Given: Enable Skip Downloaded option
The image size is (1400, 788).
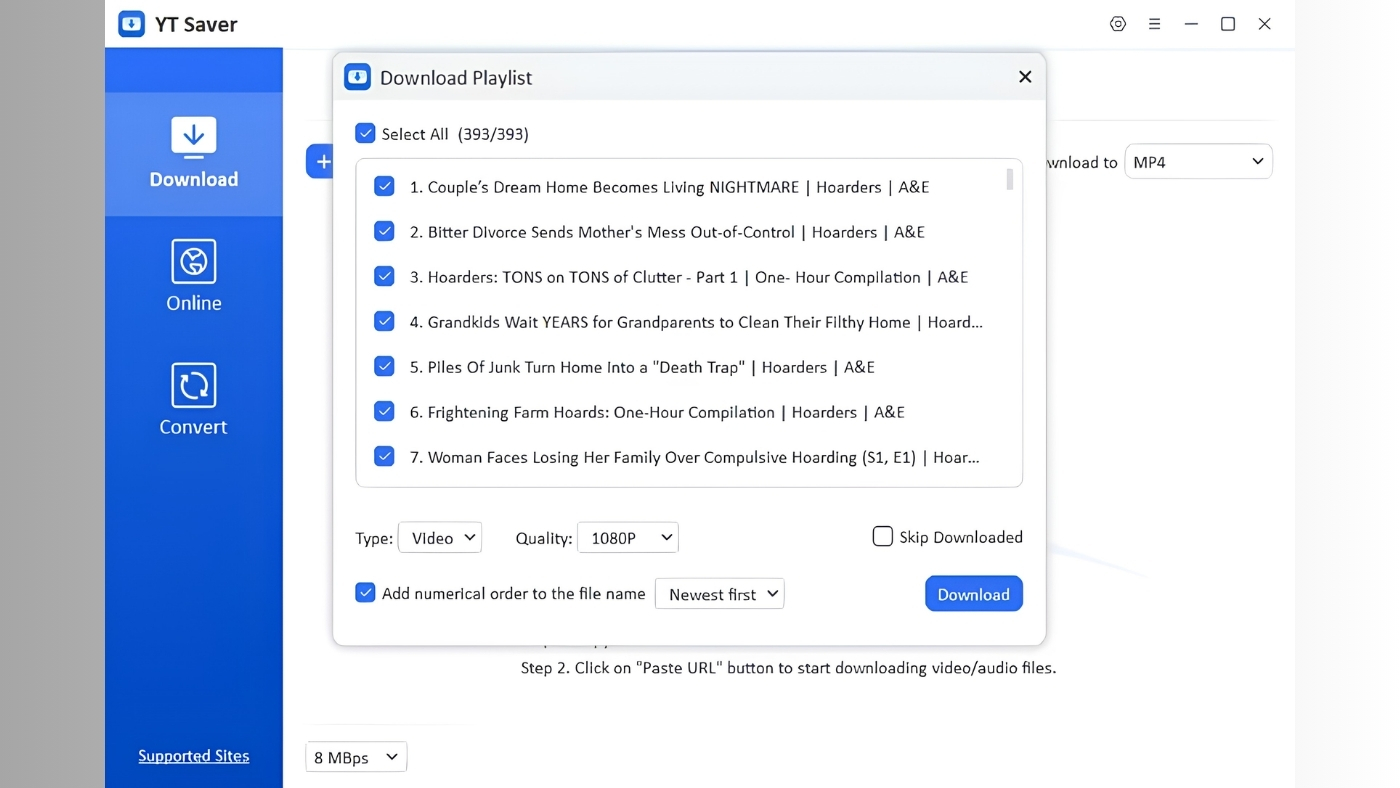Looking at the screenshot, I should (x=882, y=536).
